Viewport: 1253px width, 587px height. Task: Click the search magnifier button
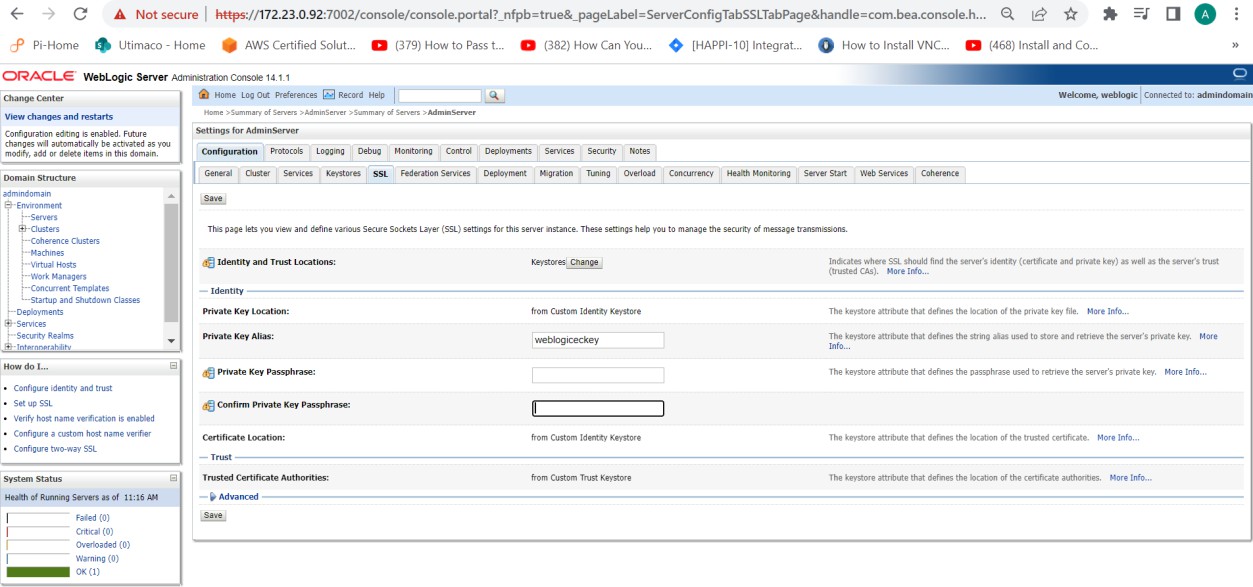click(x=494, y=95)
